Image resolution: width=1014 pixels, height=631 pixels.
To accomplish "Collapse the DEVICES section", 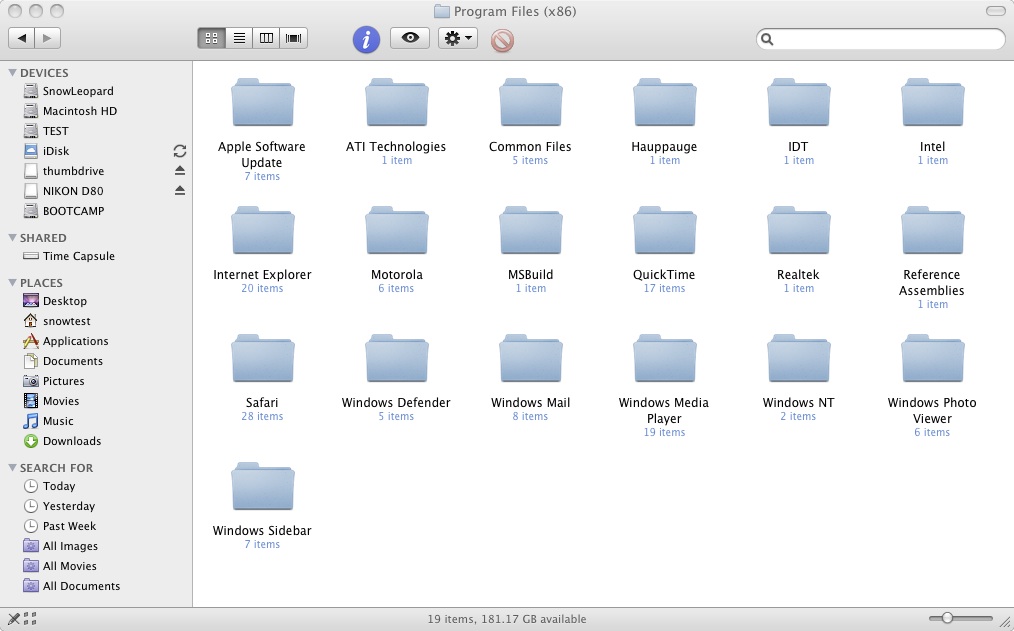I will 13,72.
